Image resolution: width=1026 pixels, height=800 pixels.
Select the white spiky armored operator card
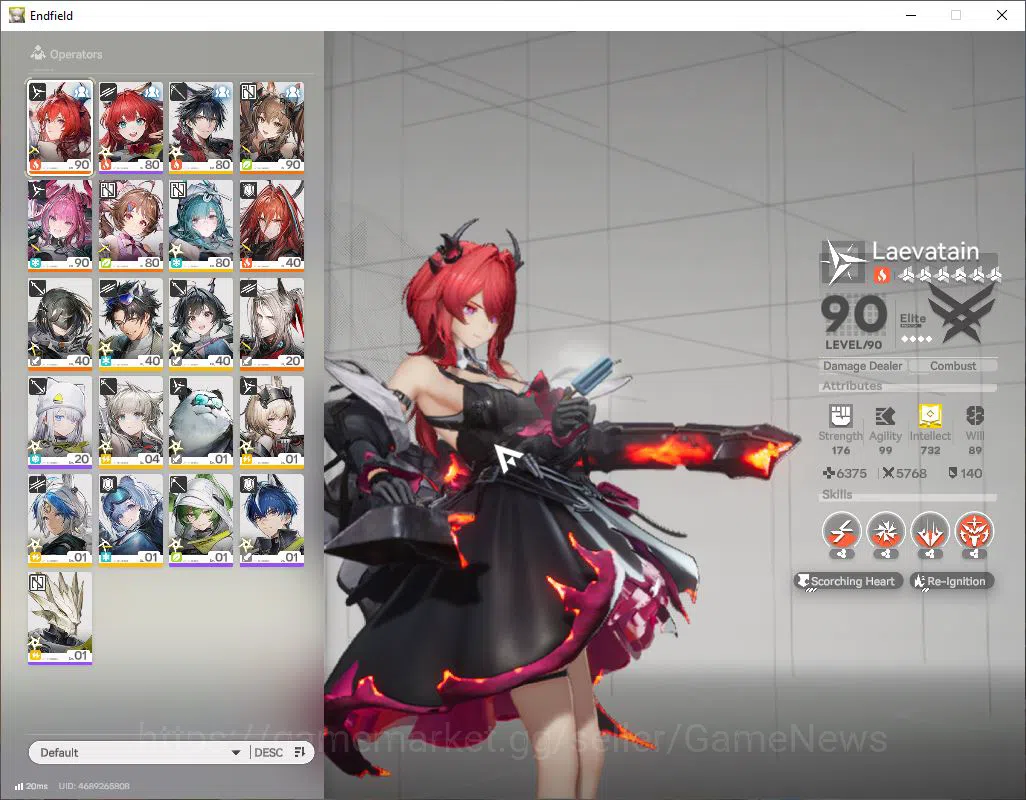[x=60, y=618]
